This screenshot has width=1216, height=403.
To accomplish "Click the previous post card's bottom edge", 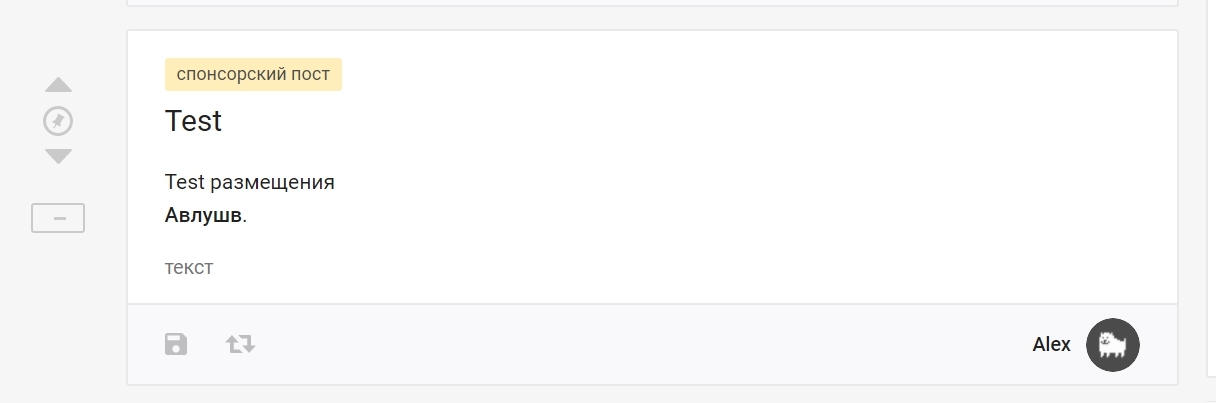I will point(650,3).
